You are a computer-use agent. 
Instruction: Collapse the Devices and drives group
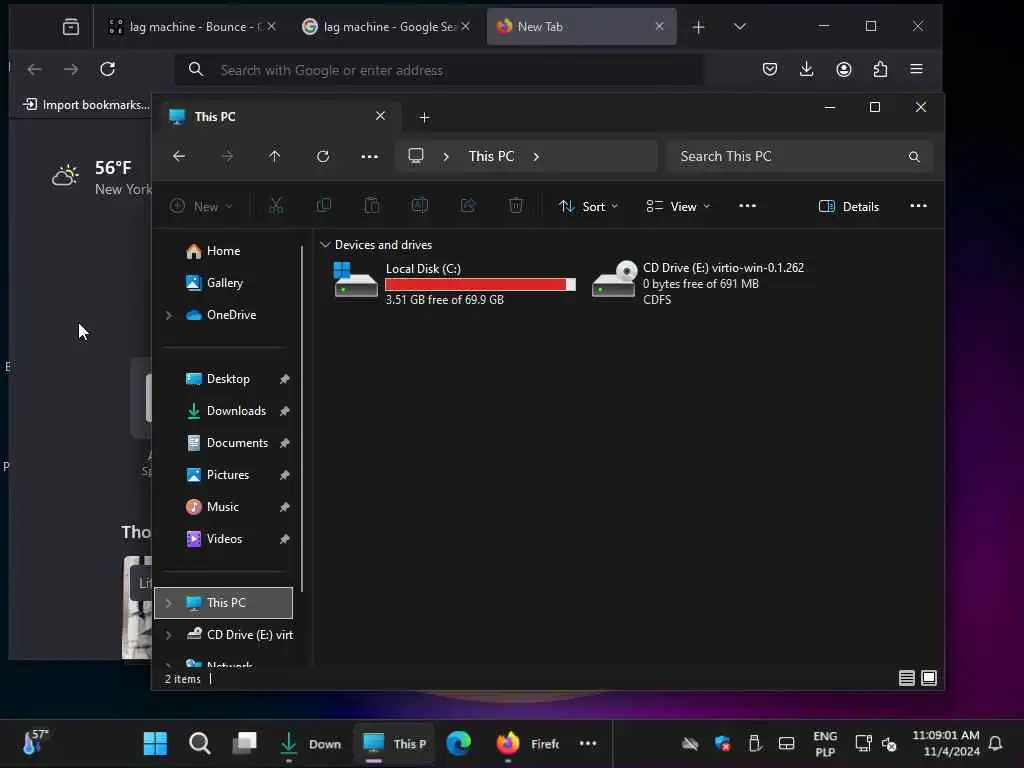point(325,245)
